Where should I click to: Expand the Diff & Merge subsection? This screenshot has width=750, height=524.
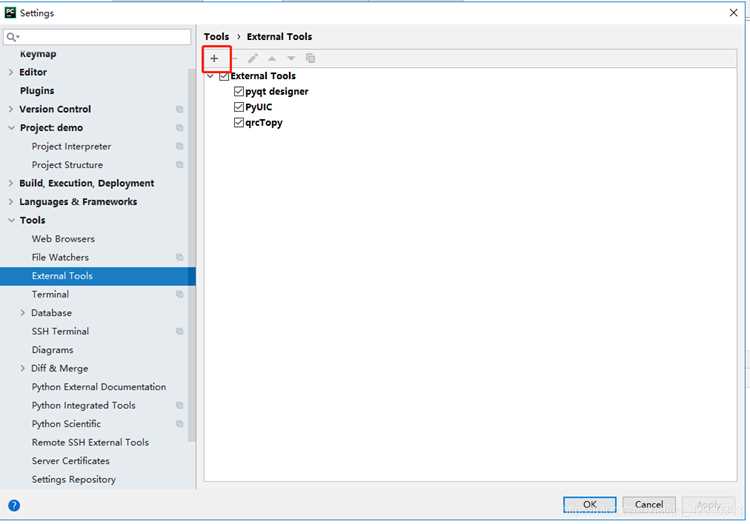click(x=22, y=369)
